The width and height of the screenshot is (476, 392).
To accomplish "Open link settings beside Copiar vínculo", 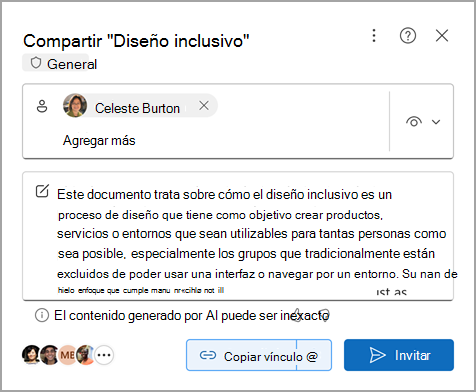I will 314,355.
